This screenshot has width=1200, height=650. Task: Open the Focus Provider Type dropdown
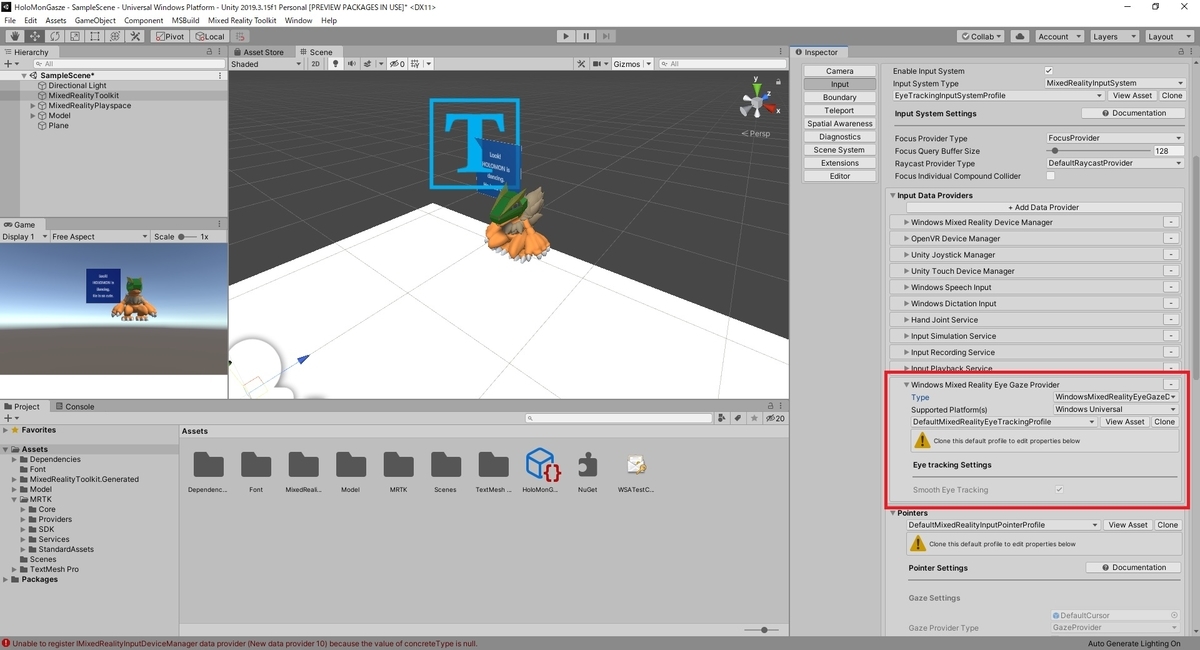tap(1114, 138)
